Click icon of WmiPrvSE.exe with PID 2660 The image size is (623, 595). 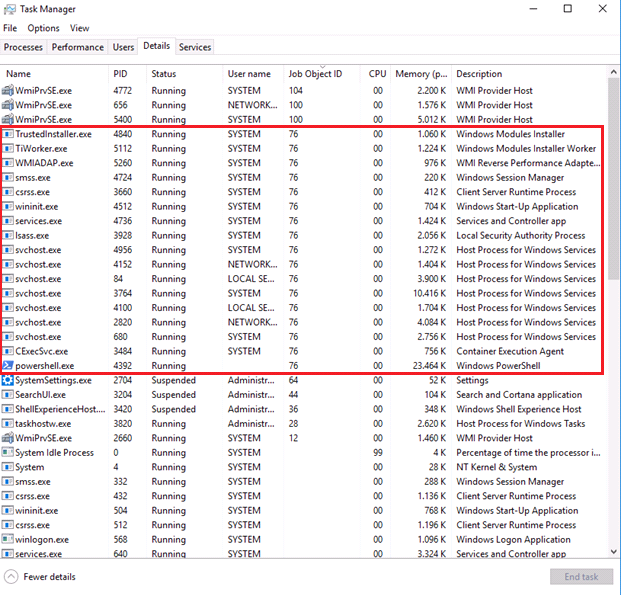coord(8,438)
